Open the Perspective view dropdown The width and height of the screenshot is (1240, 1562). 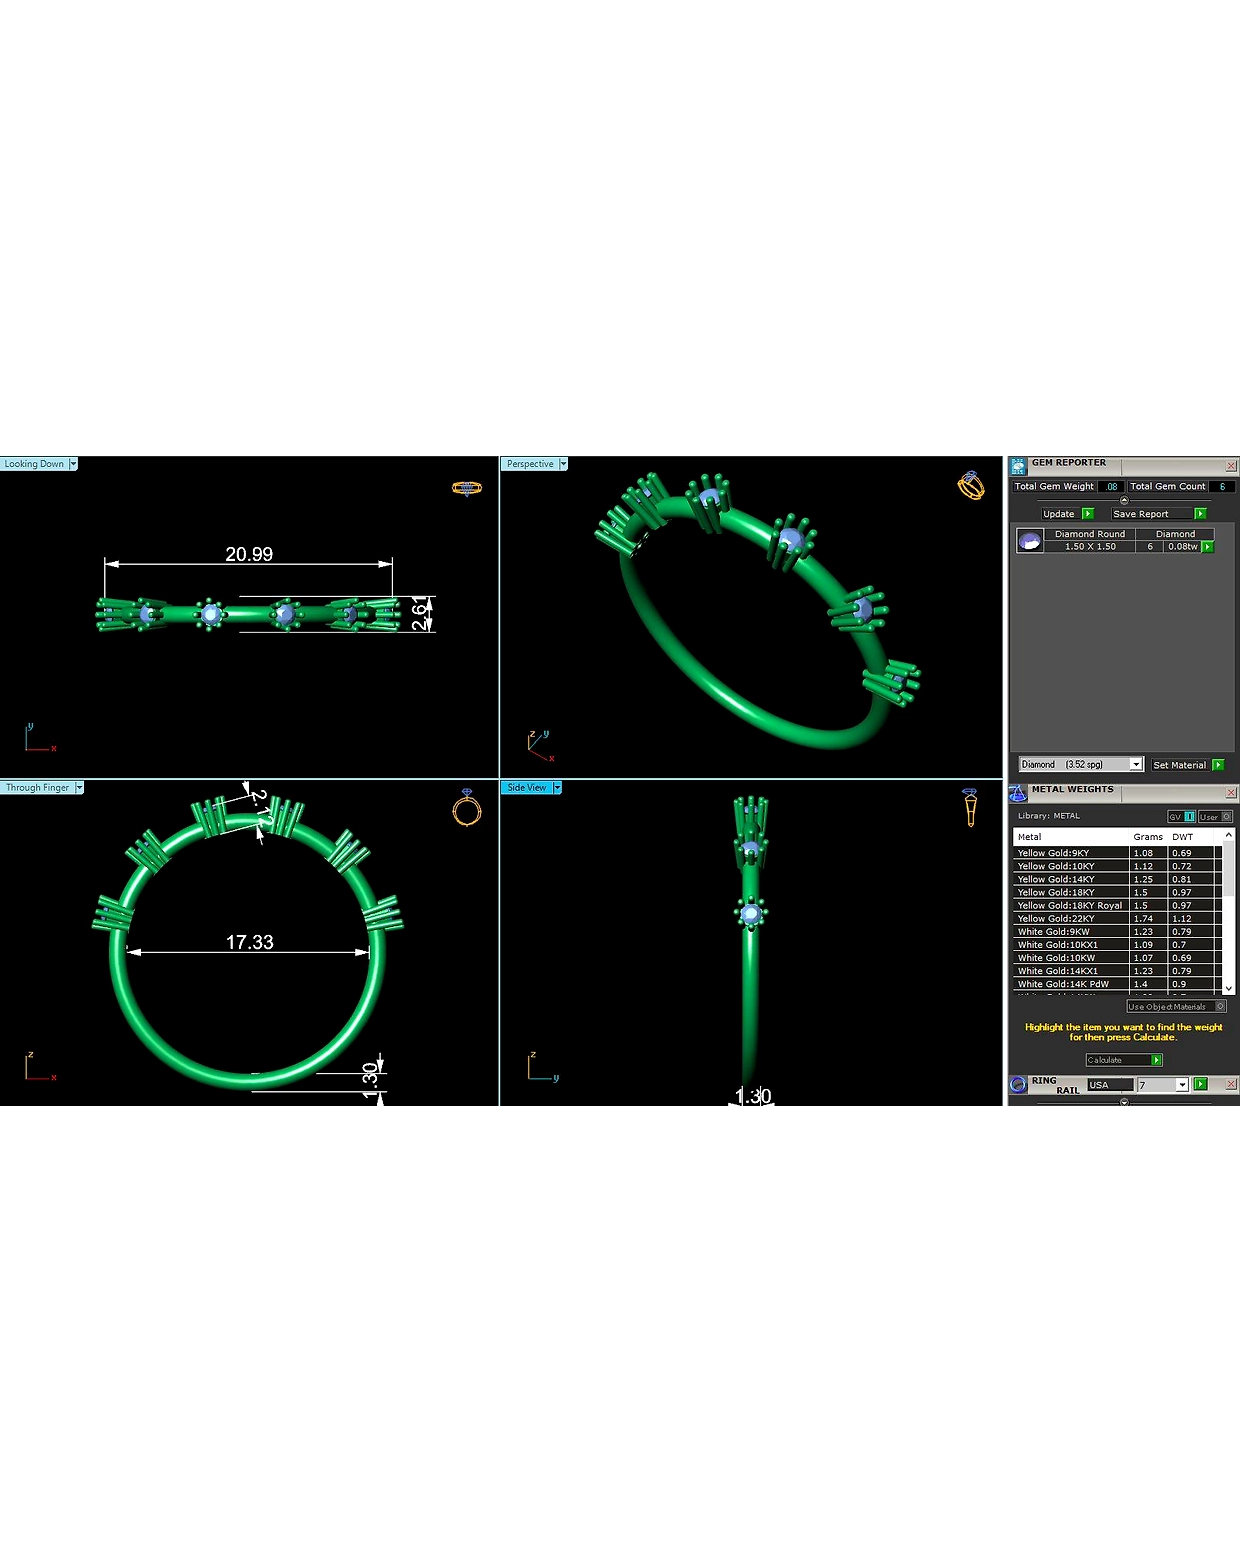(563, 464)
